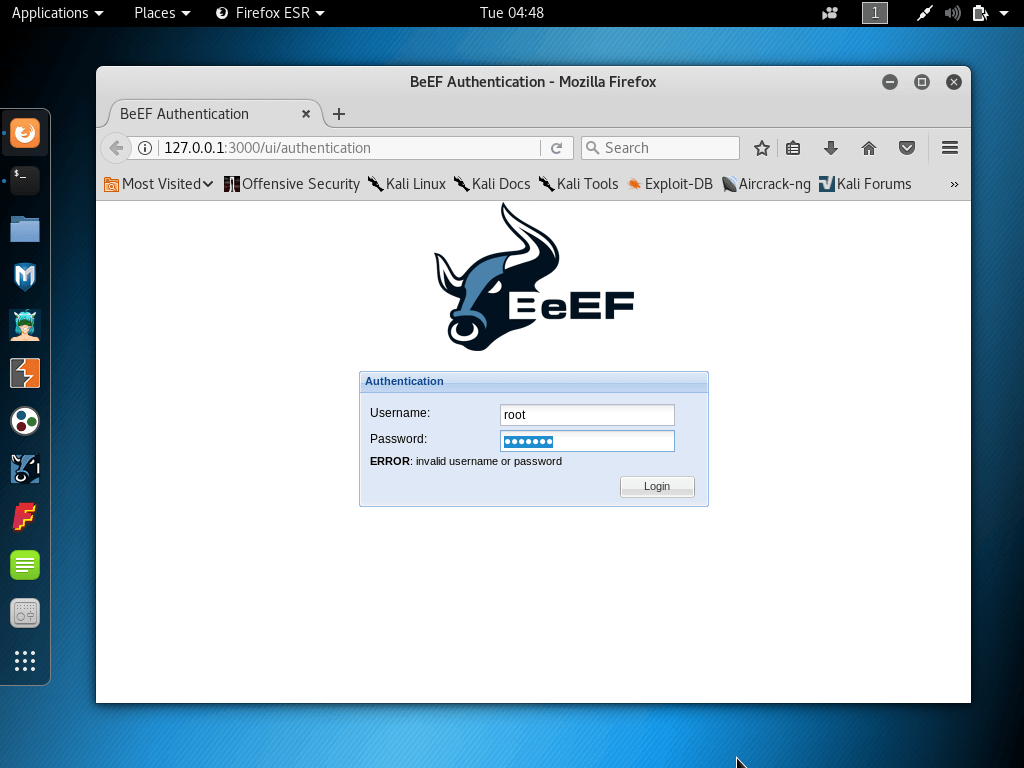Open the Downloads arrow icon
1024x768 pixels.
(x=831, y=148)
